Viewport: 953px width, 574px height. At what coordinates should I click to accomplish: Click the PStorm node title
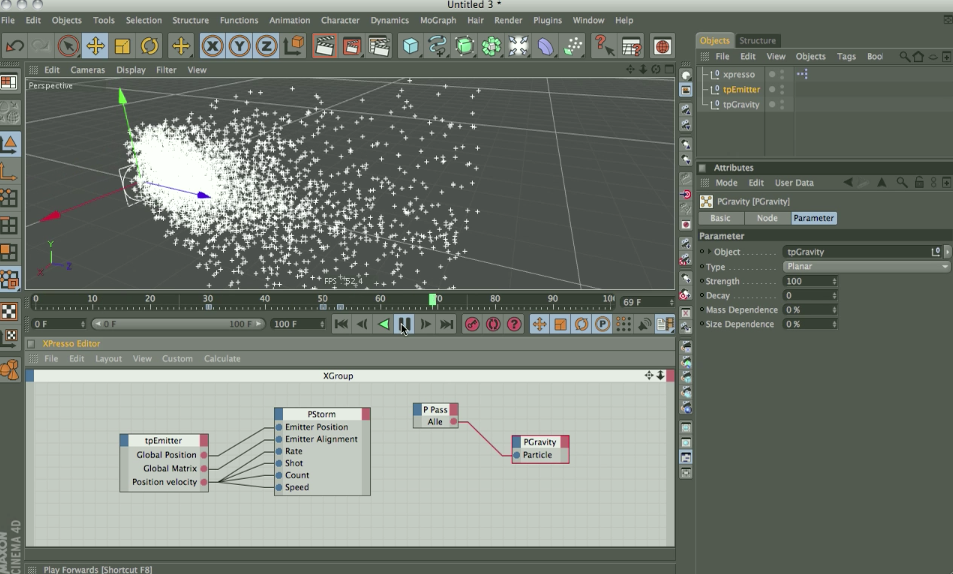point(322,414)
